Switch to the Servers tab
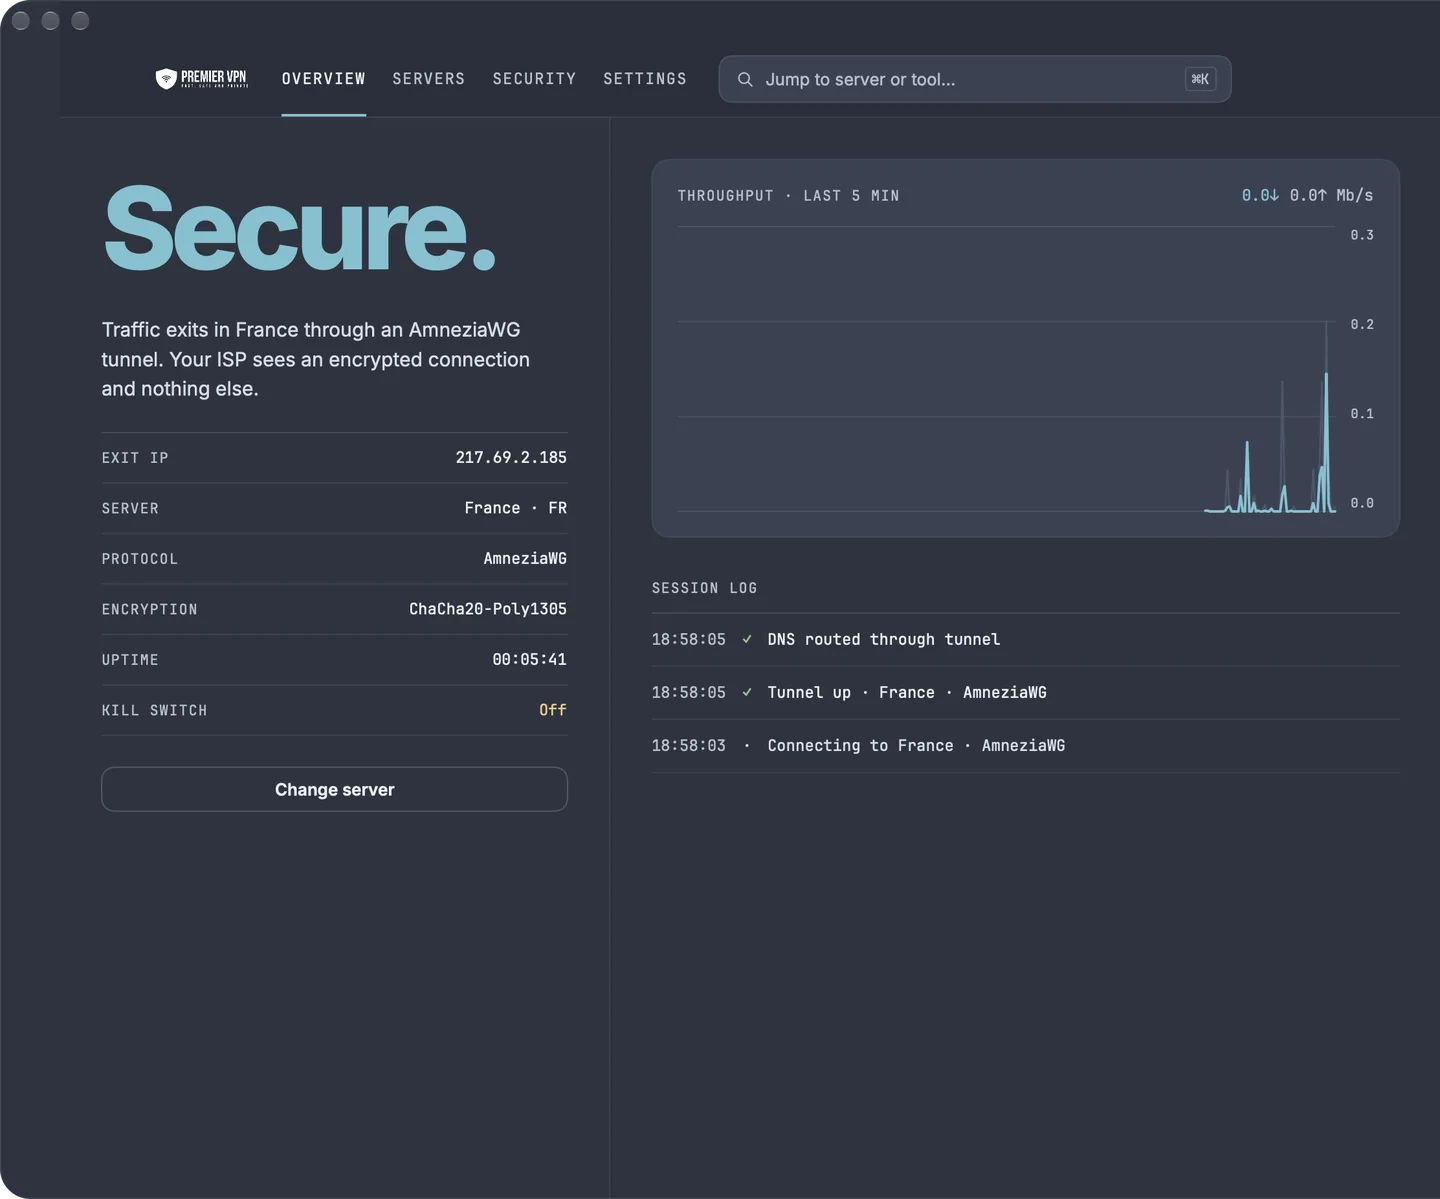This screenshot has width=1440, height=1199. point(428,79)
